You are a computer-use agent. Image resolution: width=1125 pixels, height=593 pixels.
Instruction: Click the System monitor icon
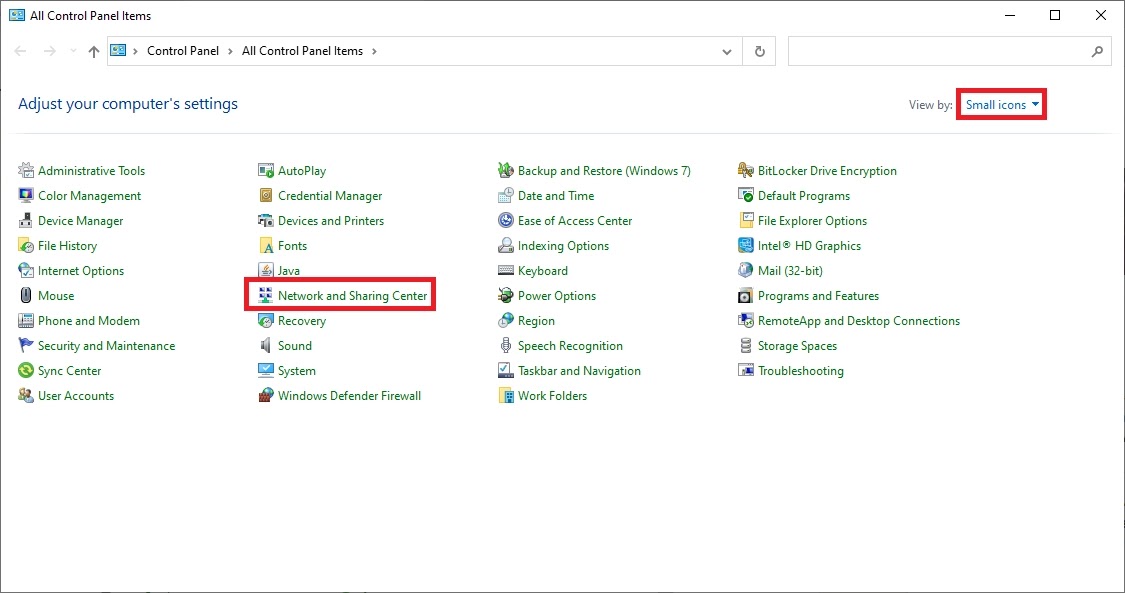[266, 371]
